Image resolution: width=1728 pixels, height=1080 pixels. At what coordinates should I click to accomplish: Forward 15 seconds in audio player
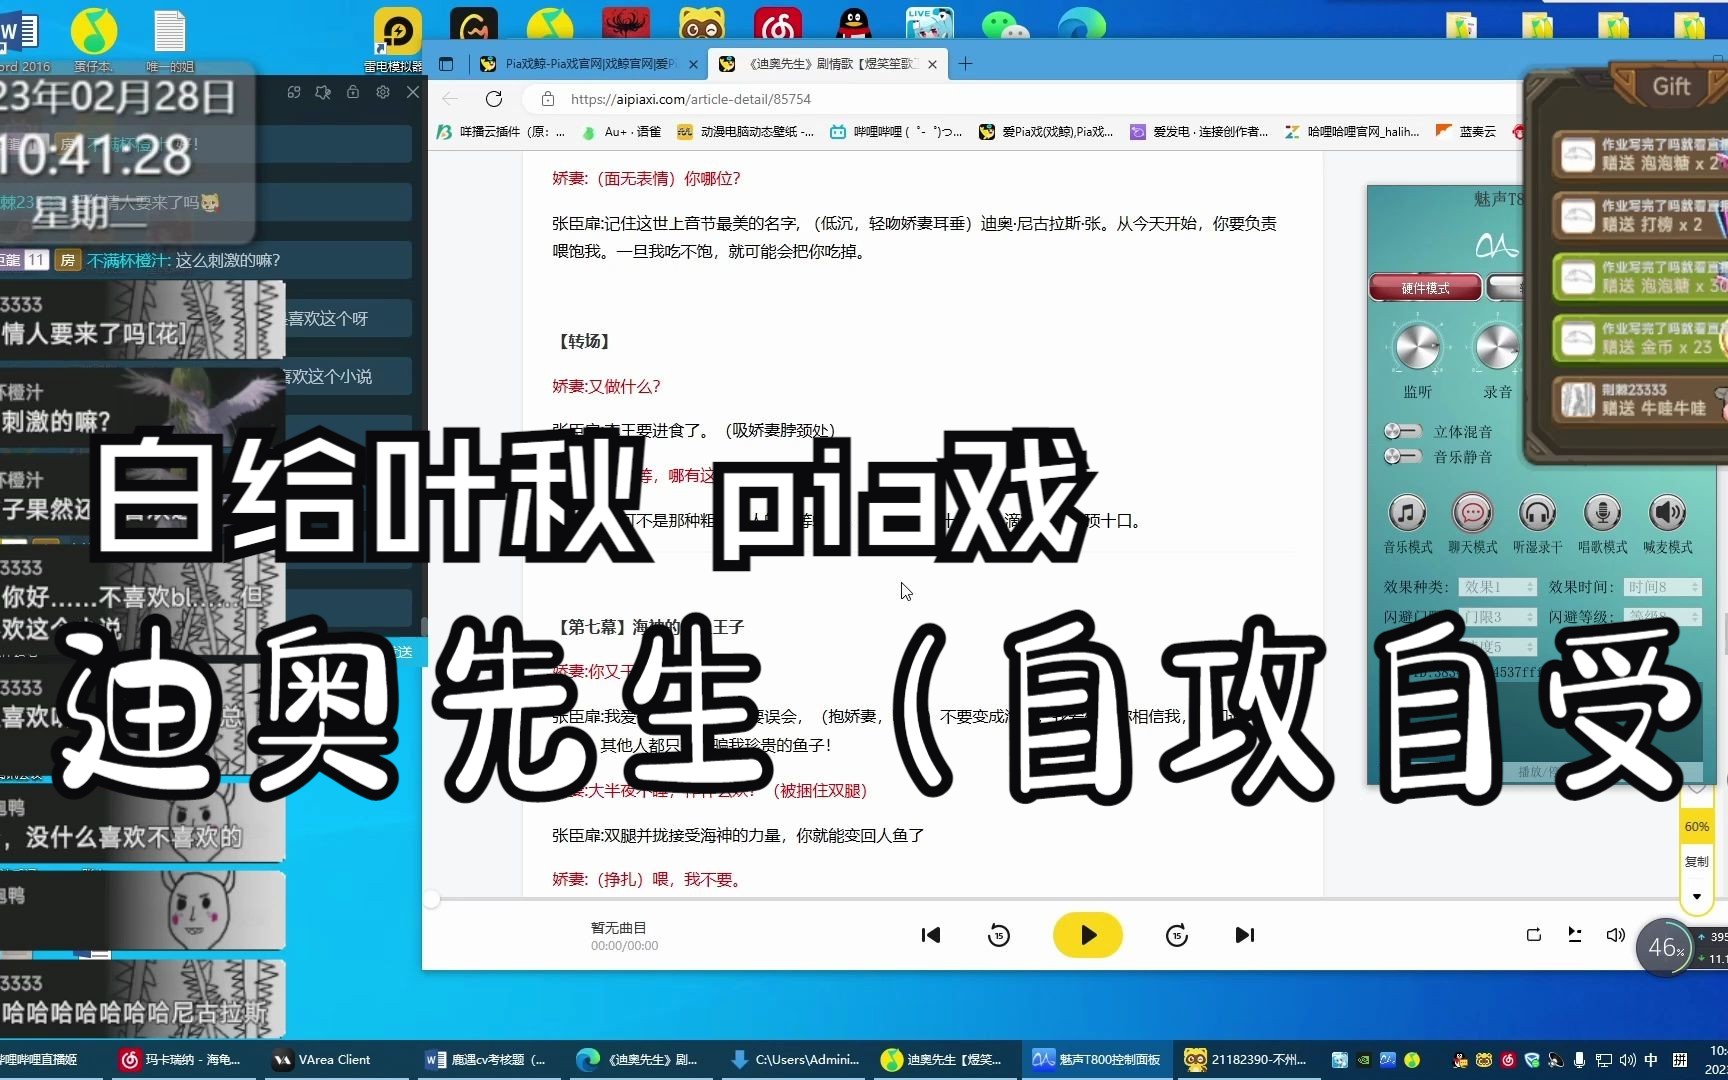[x=1177, y=935]
